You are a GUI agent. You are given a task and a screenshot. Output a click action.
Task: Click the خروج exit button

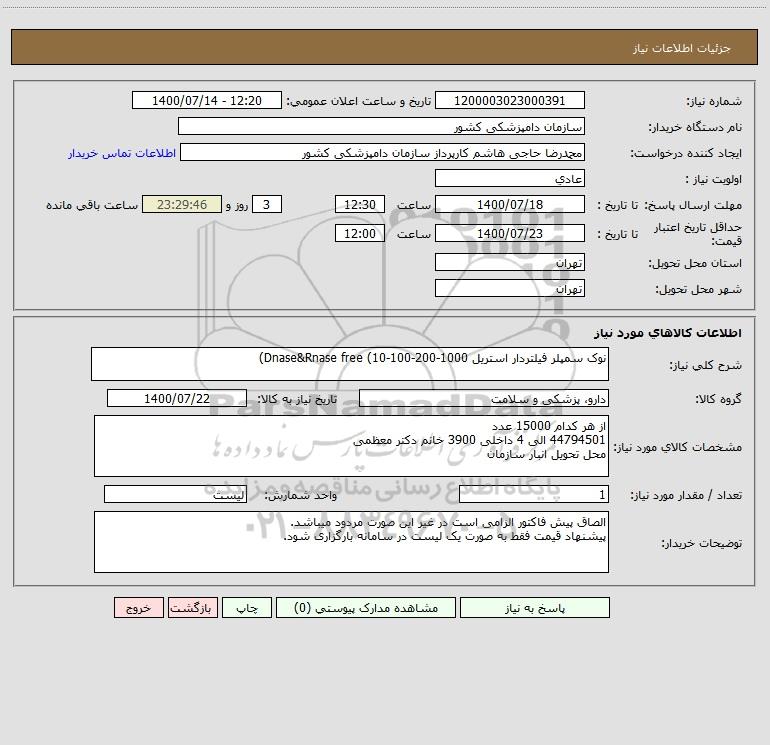click(138, 607)
